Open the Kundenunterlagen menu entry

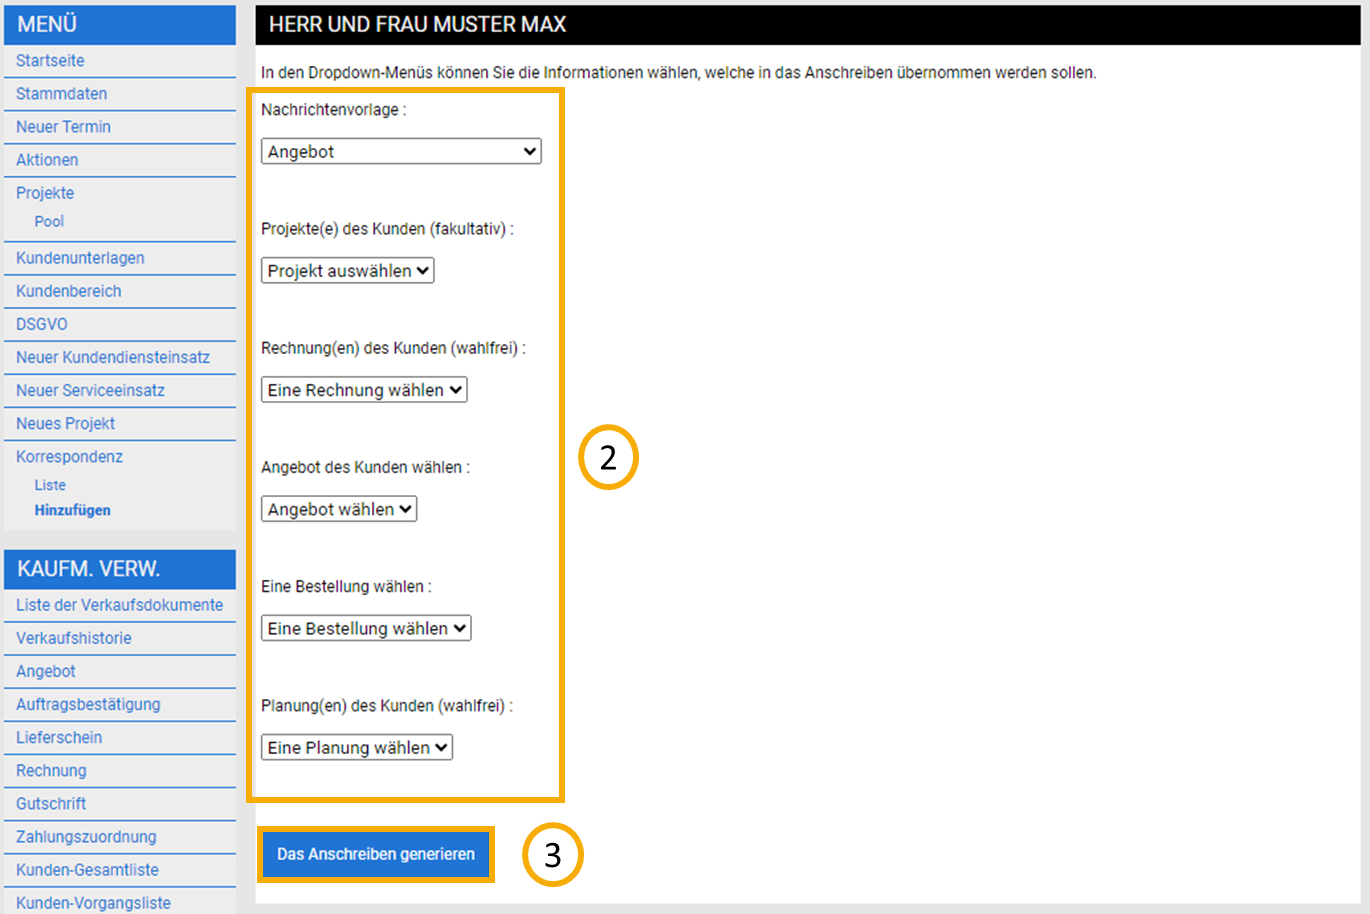point(80,258)
